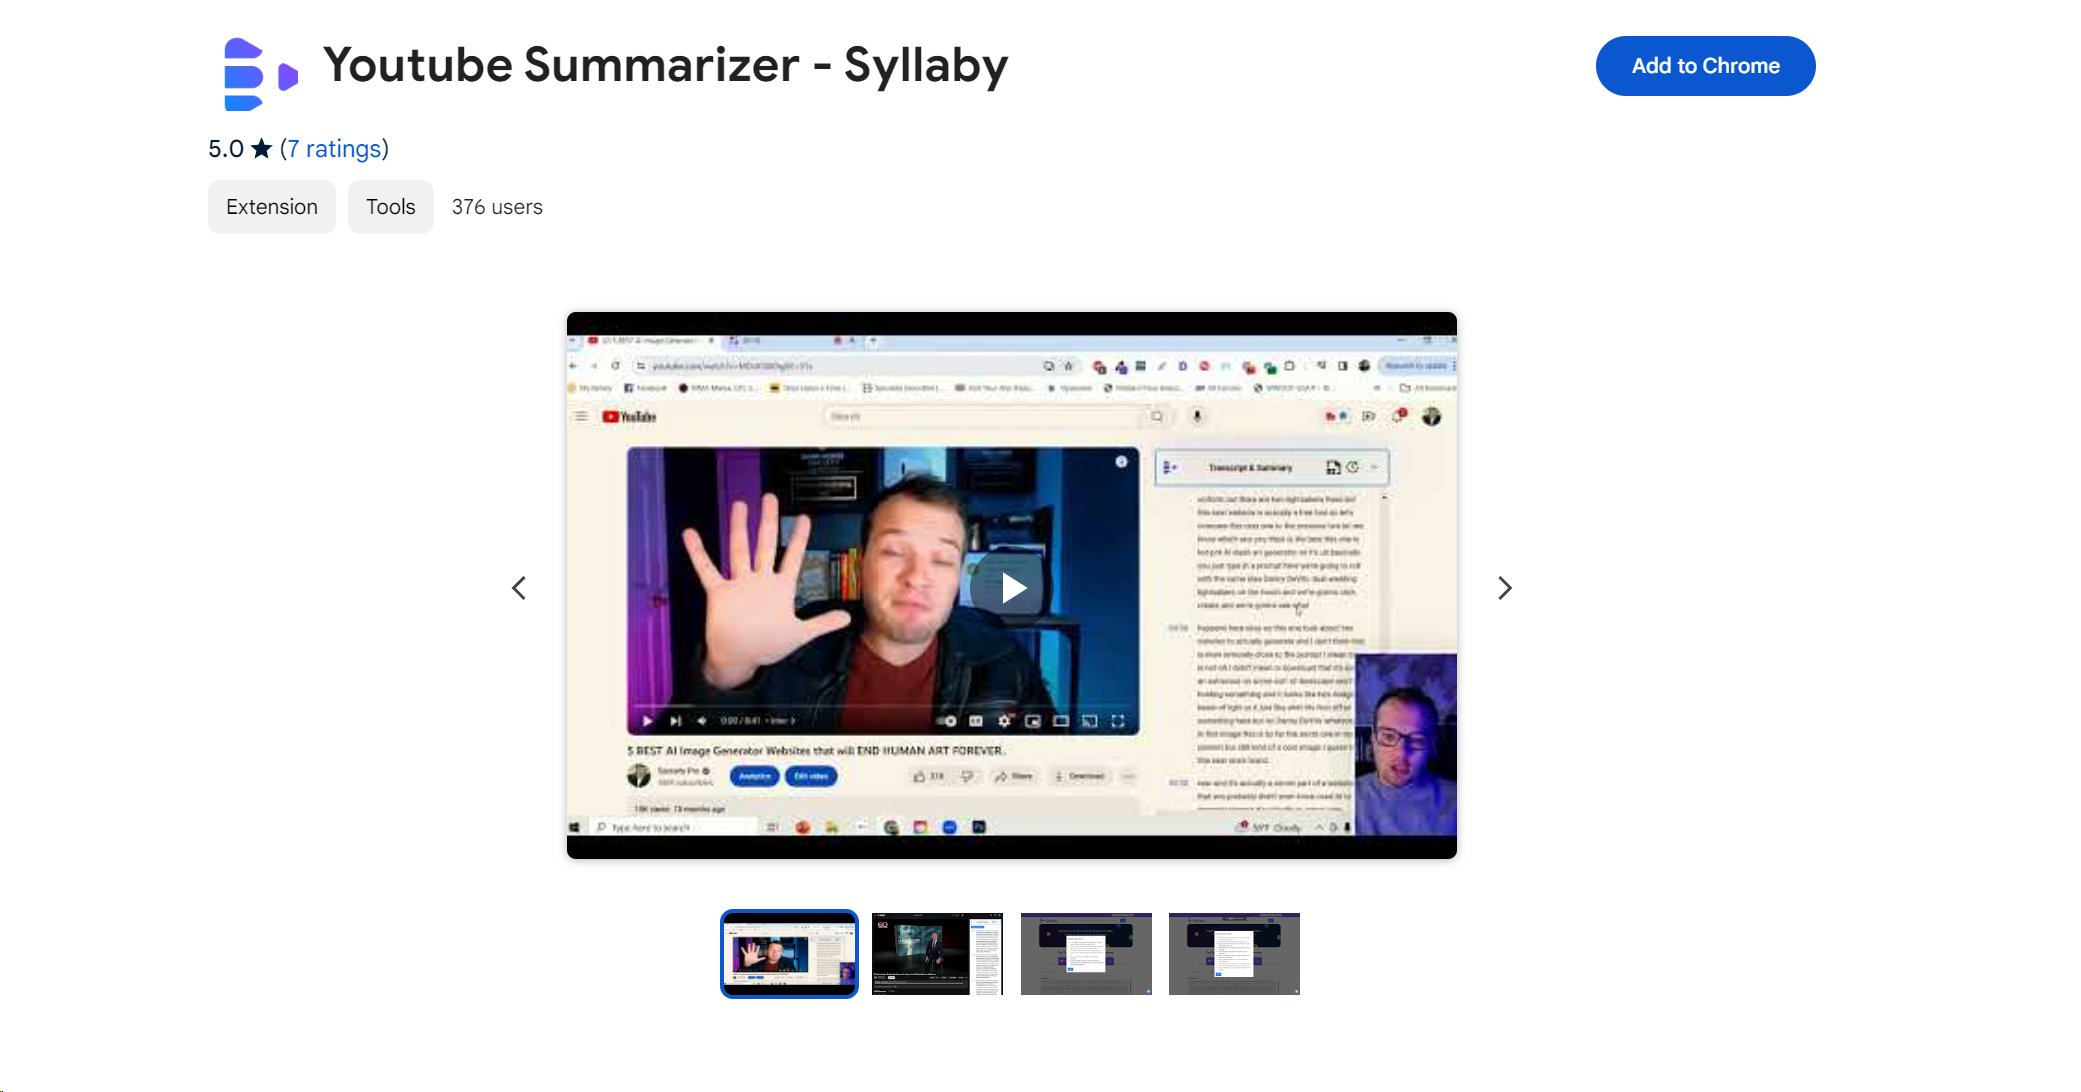The height and width of the screenshot is (1092, 2081).
Task: Click the third thumbnail in carousel
Action: tap(1087, 954)
